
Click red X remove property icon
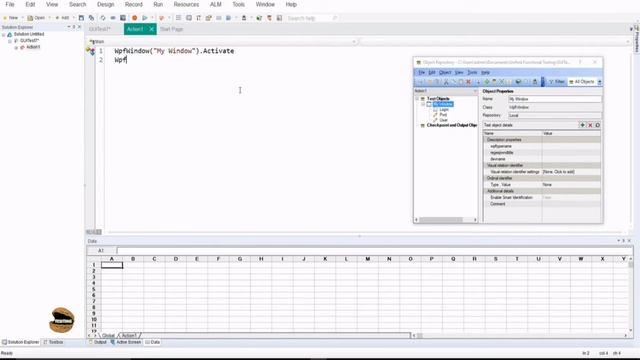590,125
